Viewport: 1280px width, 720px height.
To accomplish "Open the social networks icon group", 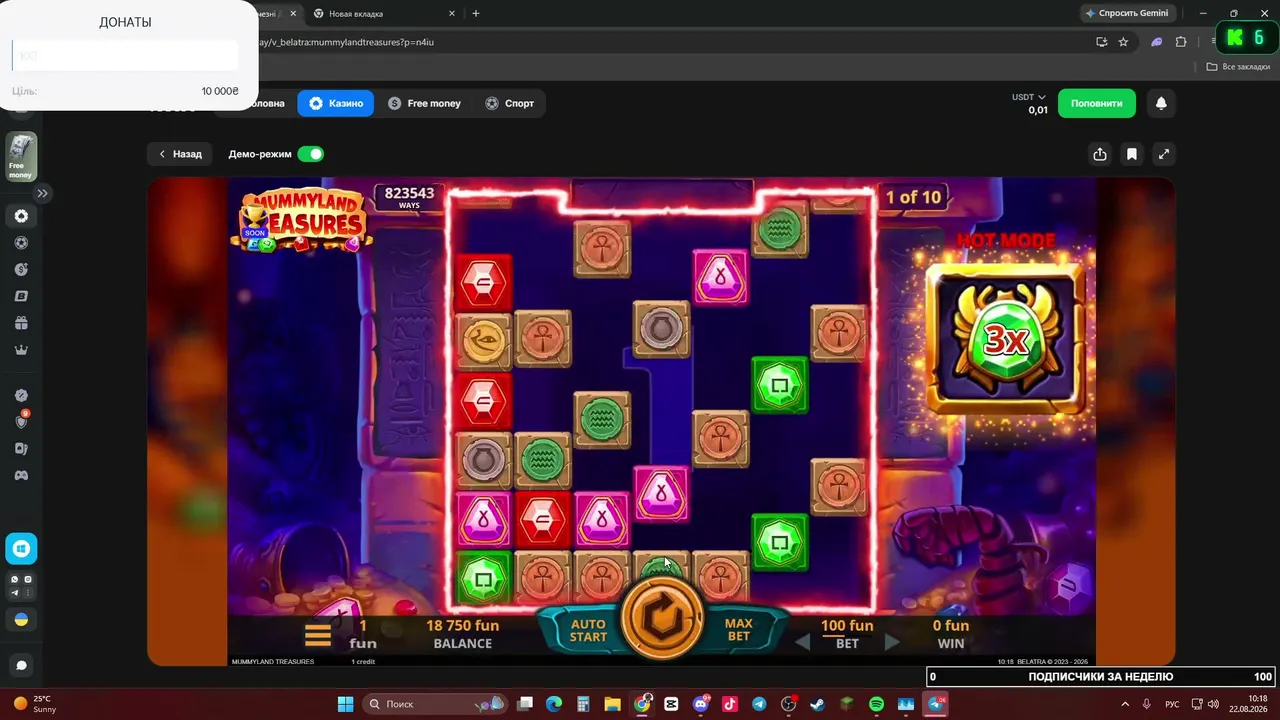I will (x=21, y=586).
